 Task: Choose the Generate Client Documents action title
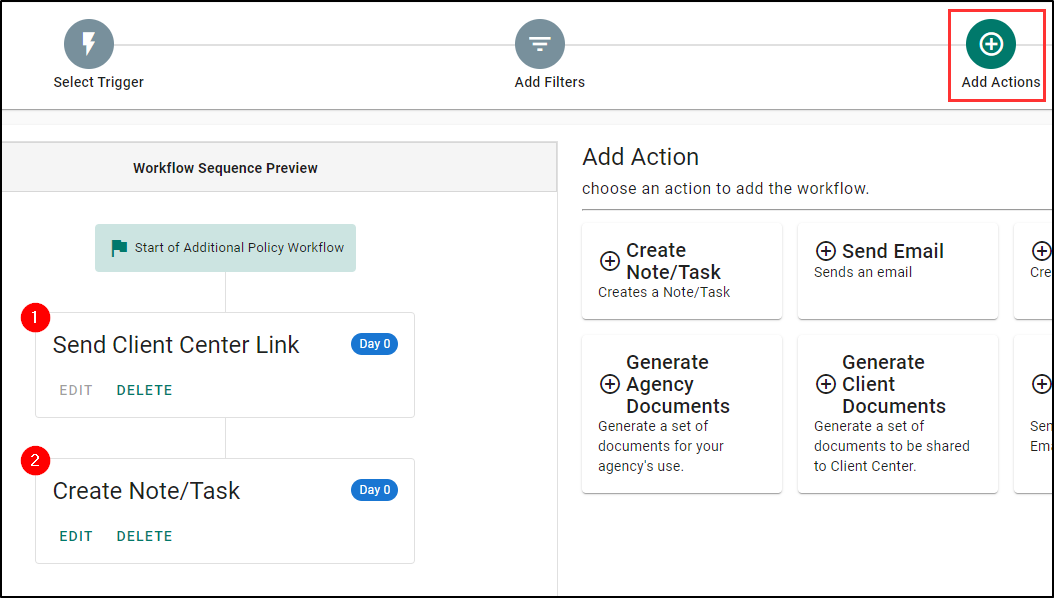(893, 384)
